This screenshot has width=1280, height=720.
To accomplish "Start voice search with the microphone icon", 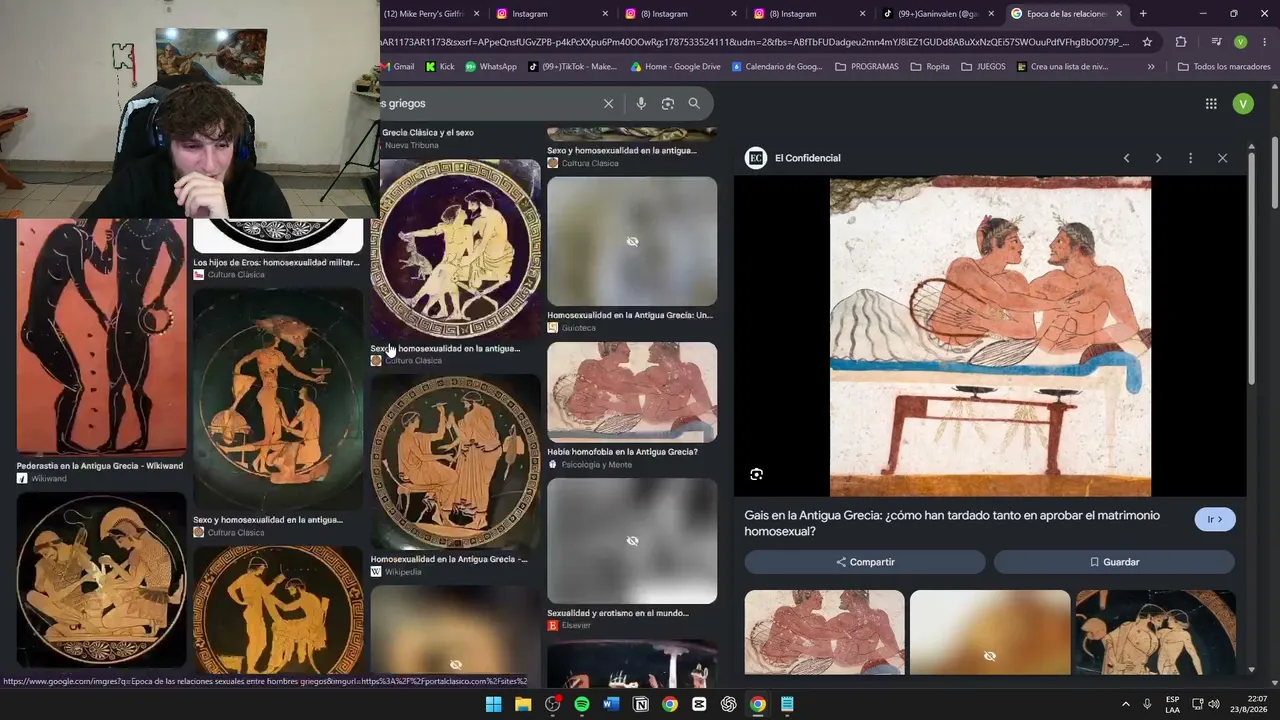I will click(641, 103).
